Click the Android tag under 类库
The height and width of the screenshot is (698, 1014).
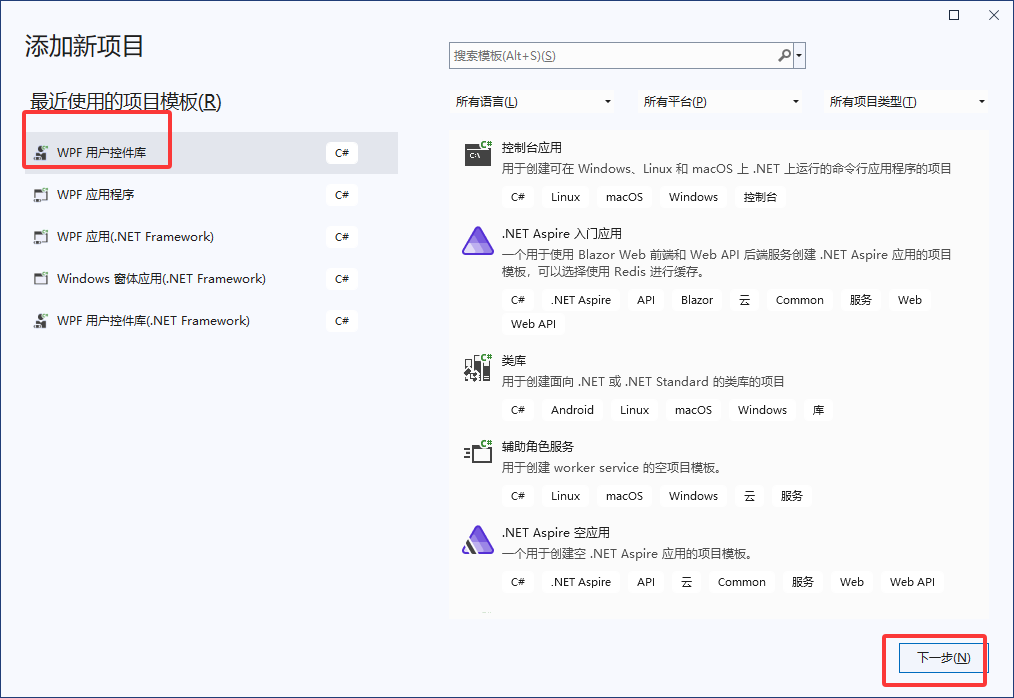coord(572,409)
